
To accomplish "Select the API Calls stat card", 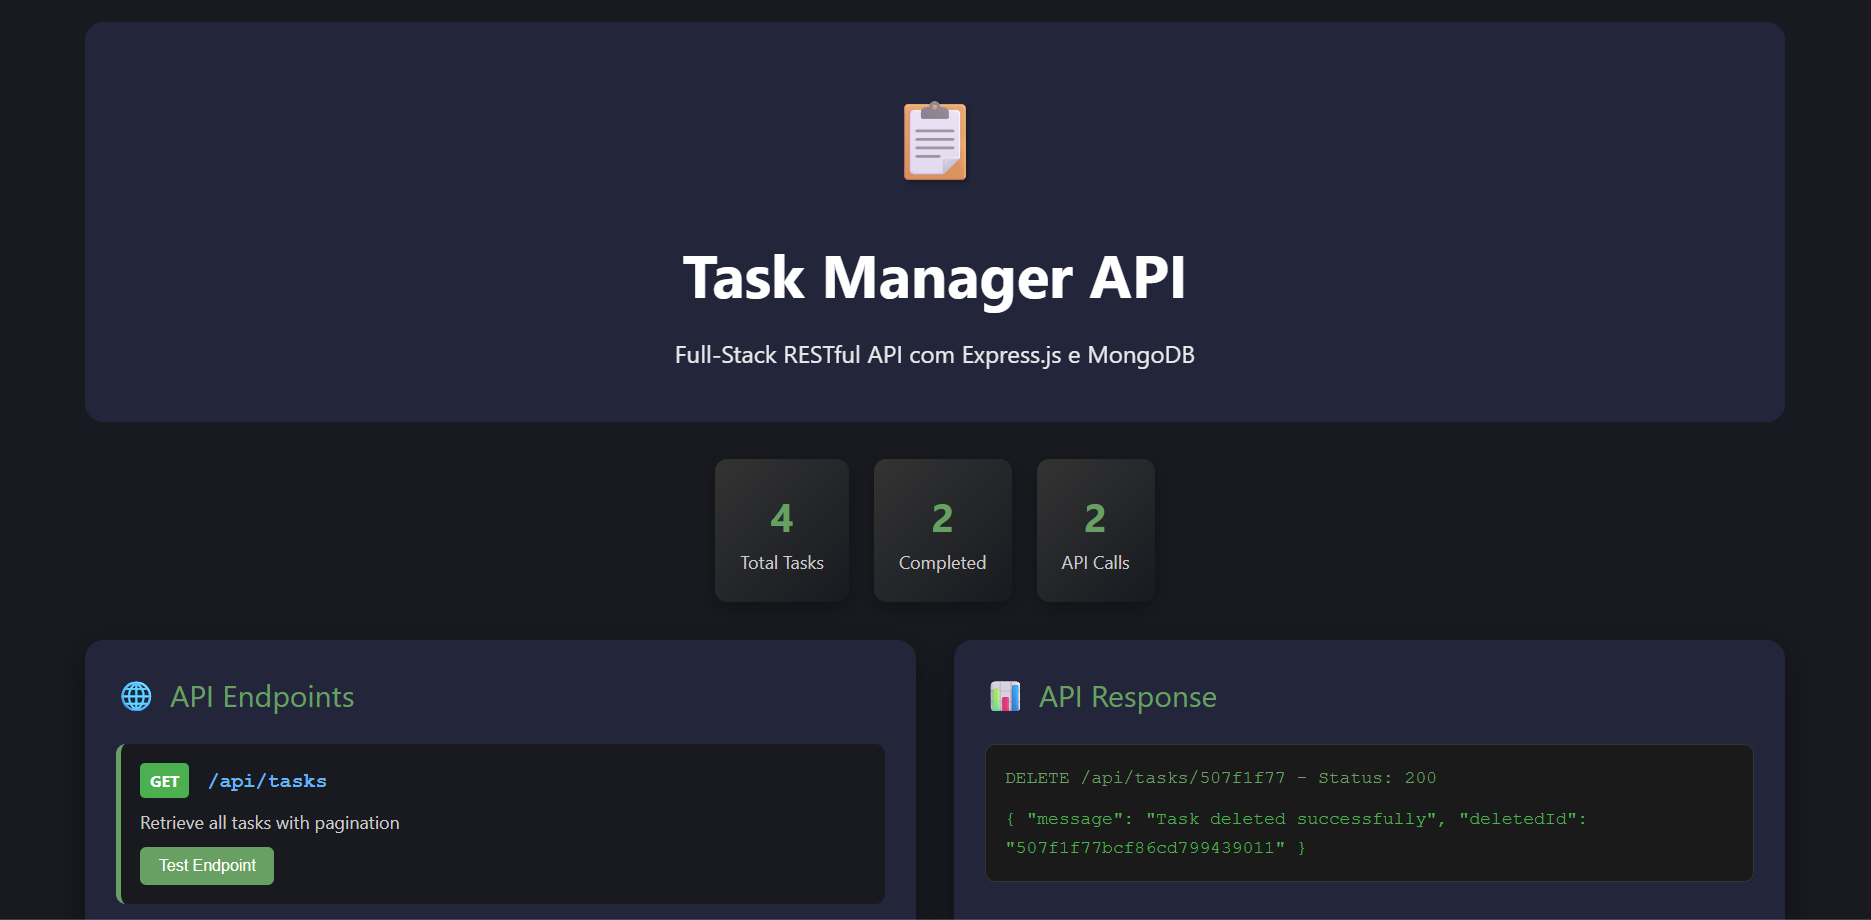I will [1095, 530].
